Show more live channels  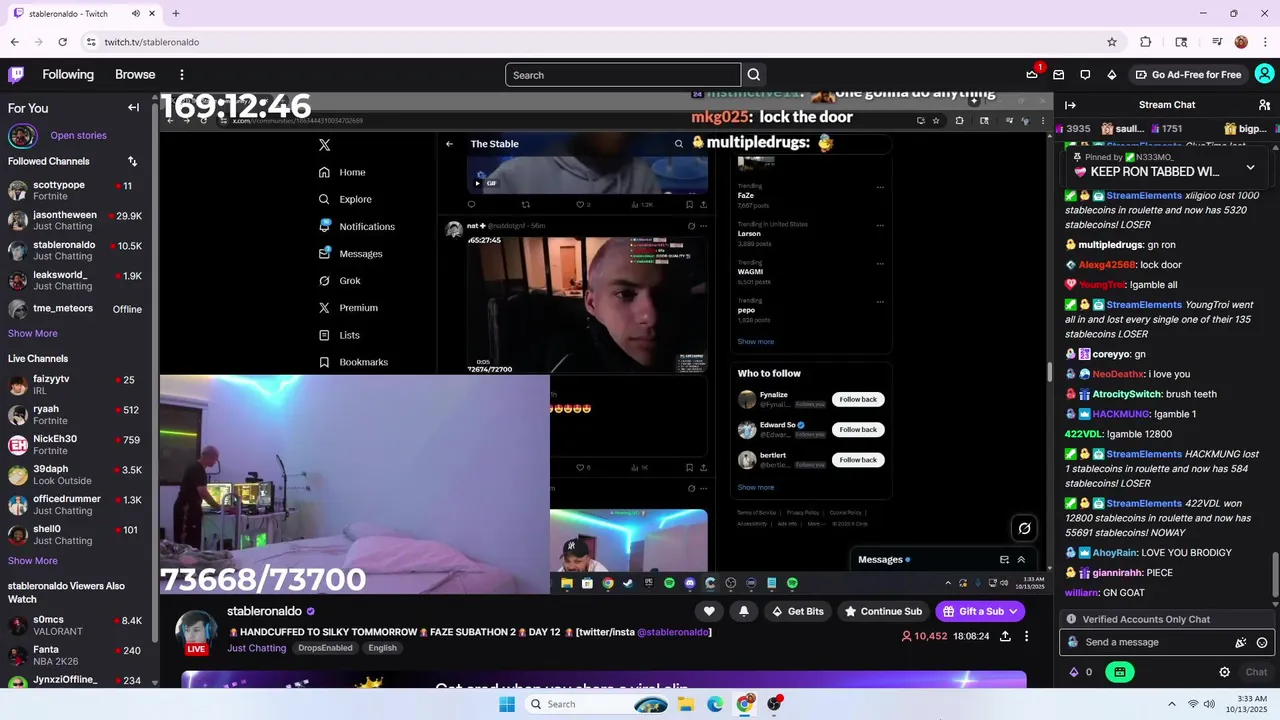(x=33, y=561)
